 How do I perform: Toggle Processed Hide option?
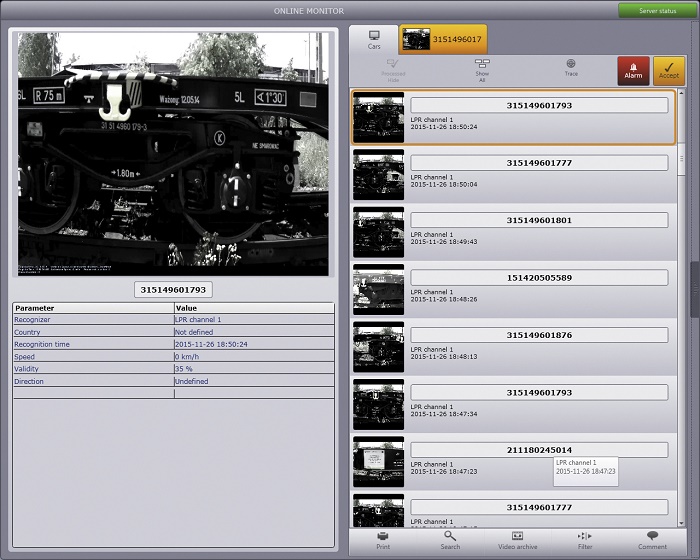(x=393, y=68)
